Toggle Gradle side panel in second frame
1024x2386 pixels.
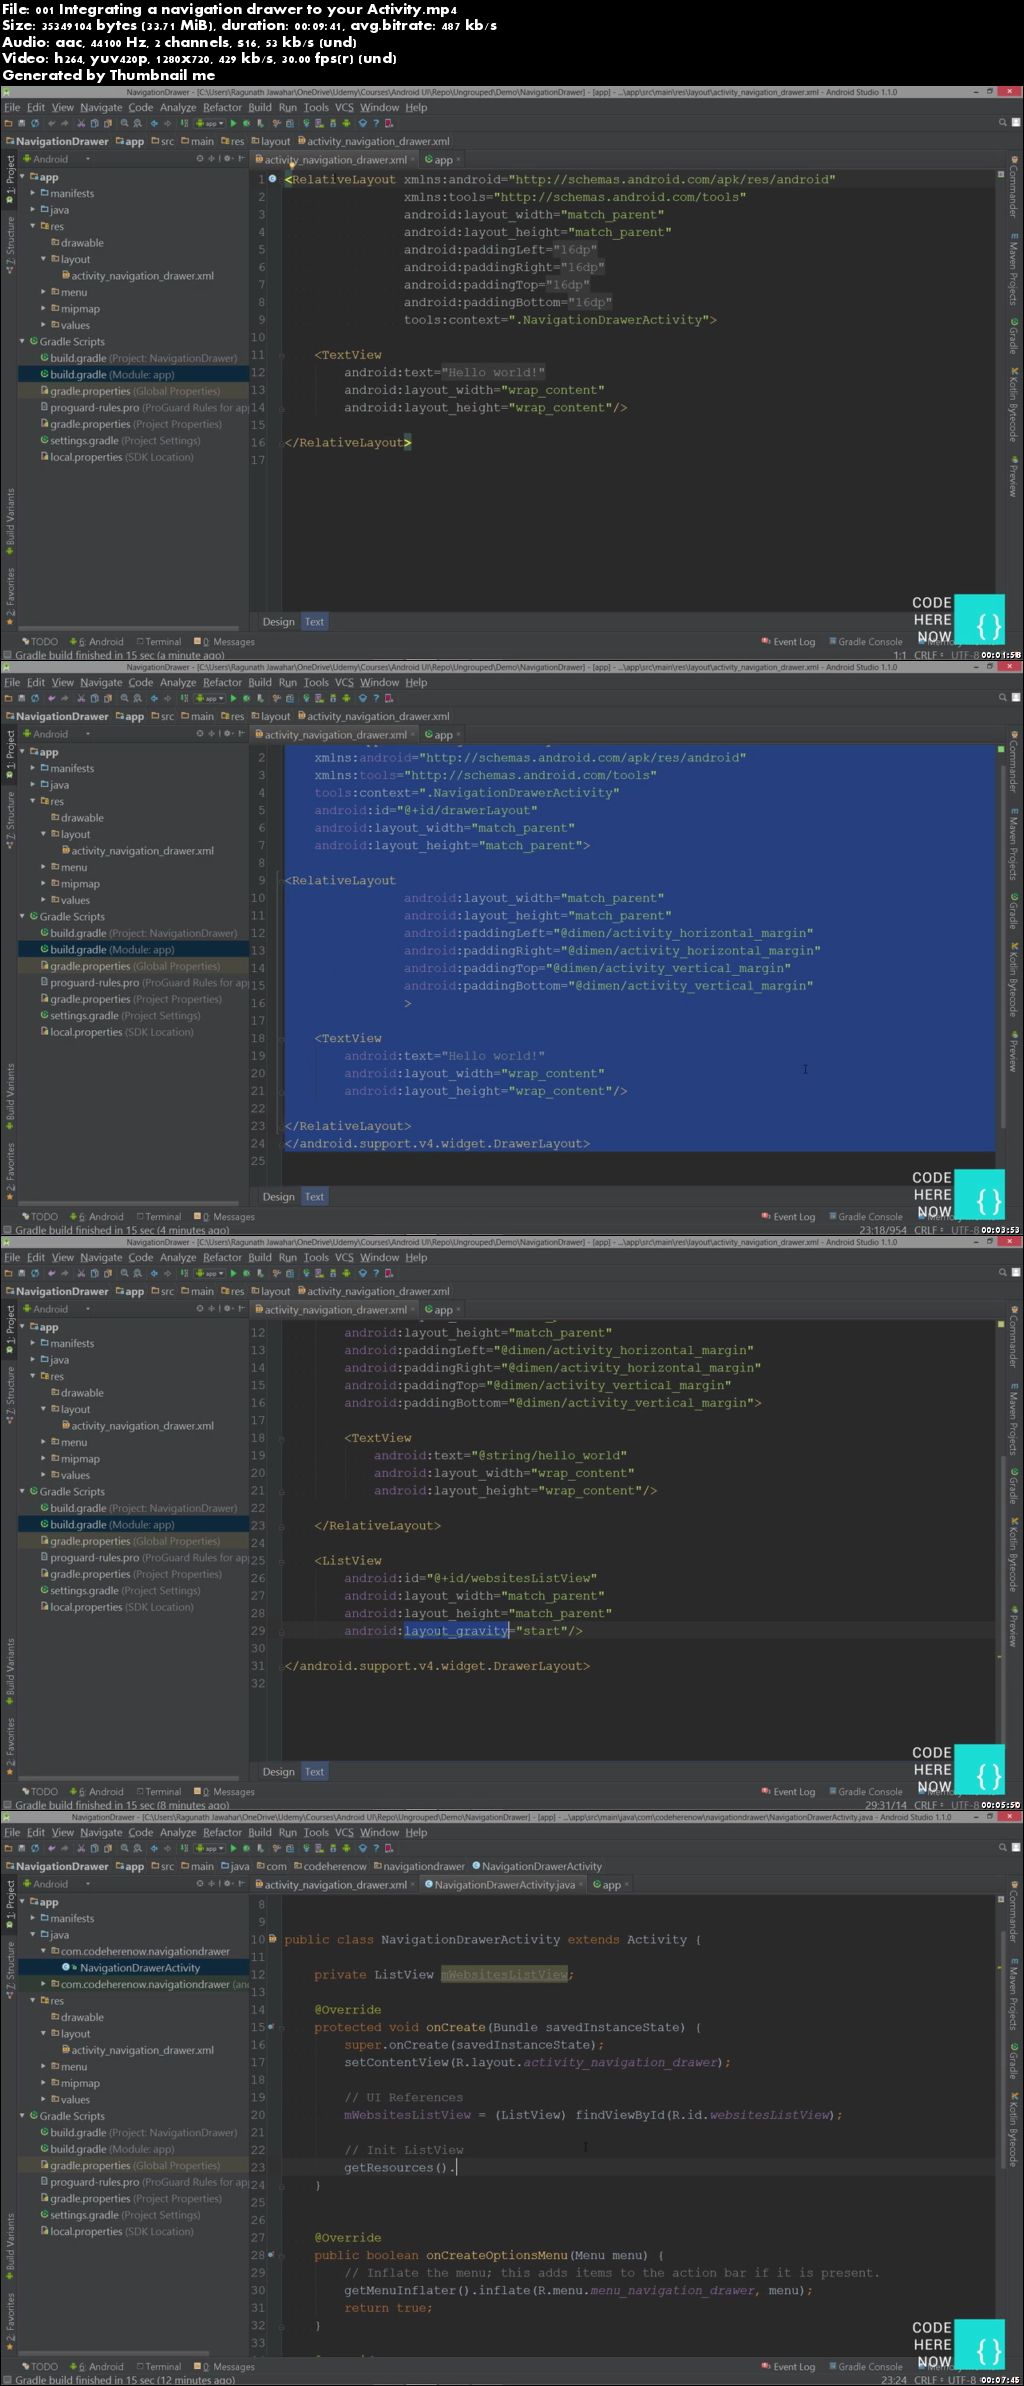click(1013, 912)
